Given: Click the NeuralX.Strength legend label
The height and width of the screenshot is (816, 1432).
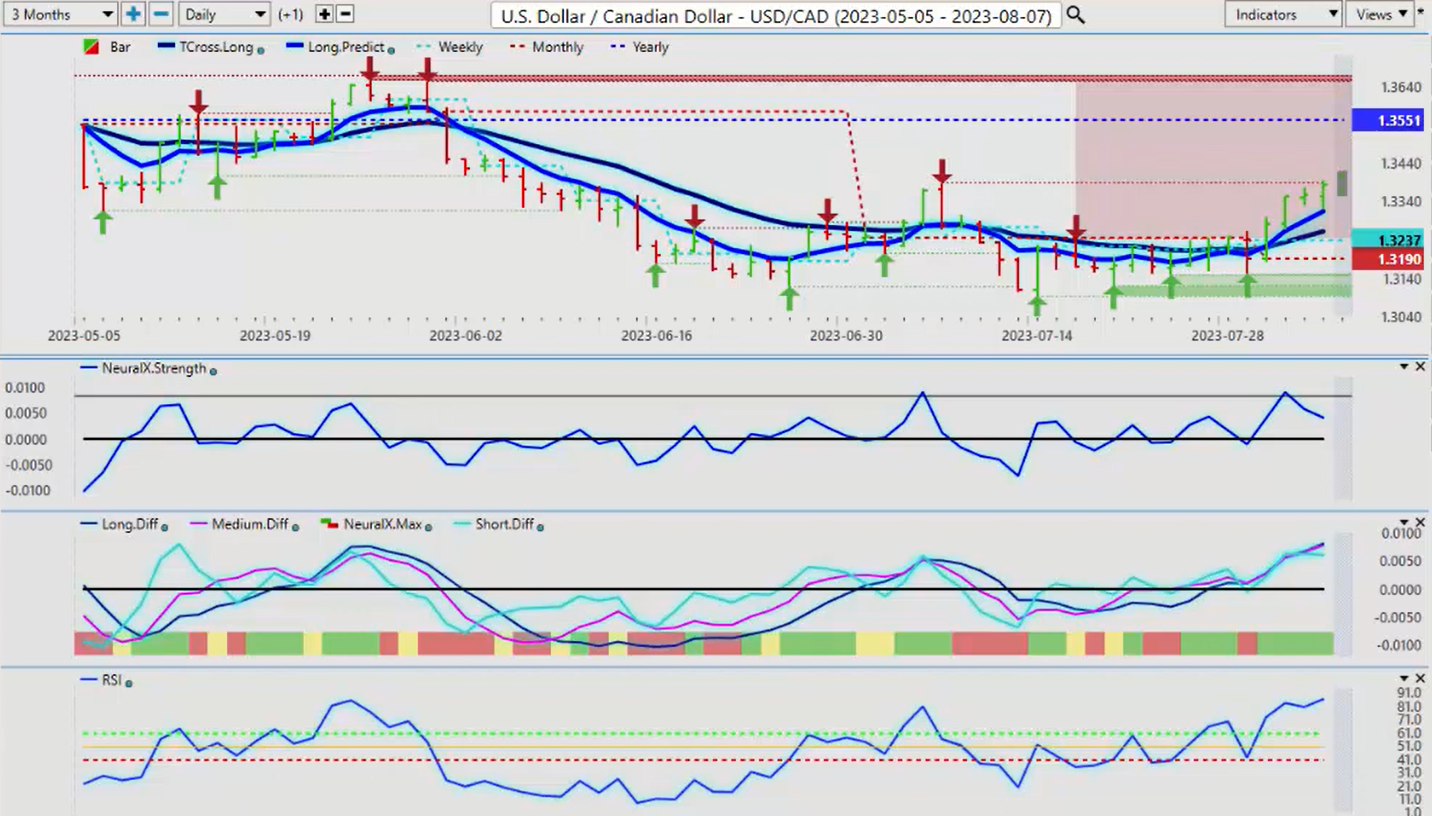Looking at the screenshot, I should point(153,368).
